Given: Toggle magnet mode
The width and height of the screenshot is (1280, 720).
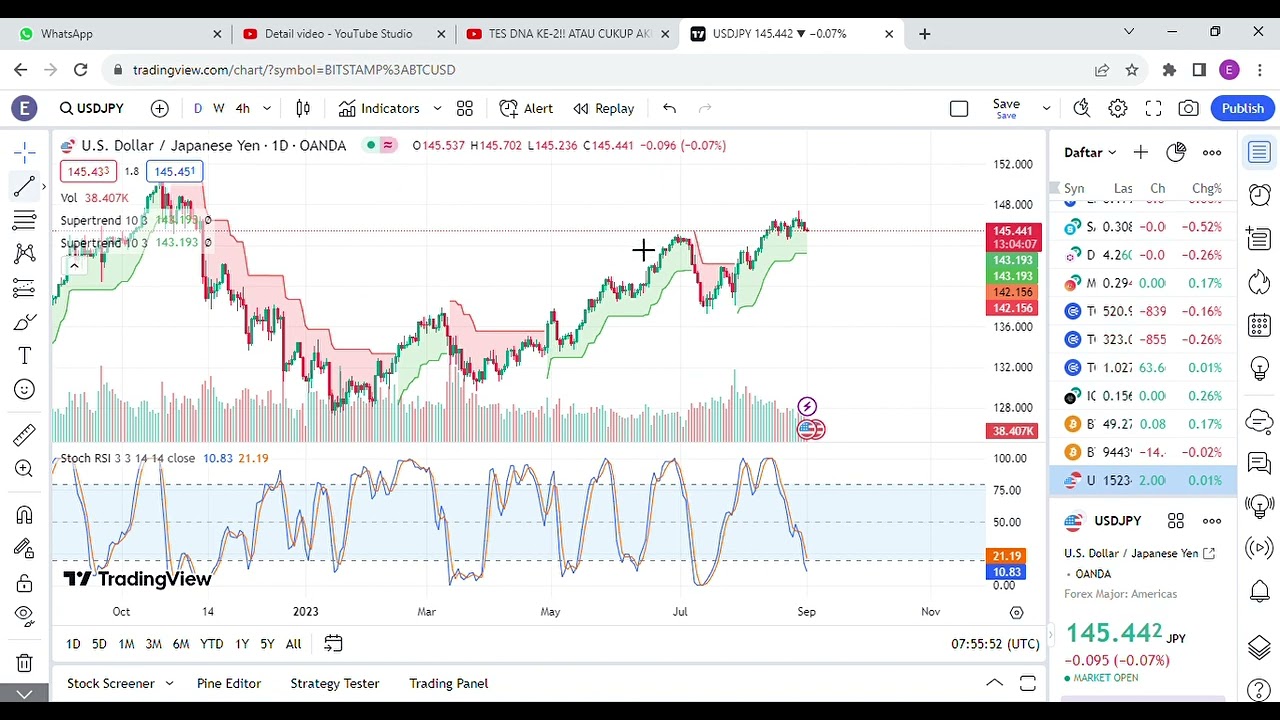Looking at the screenshot, I should [25, 514].
